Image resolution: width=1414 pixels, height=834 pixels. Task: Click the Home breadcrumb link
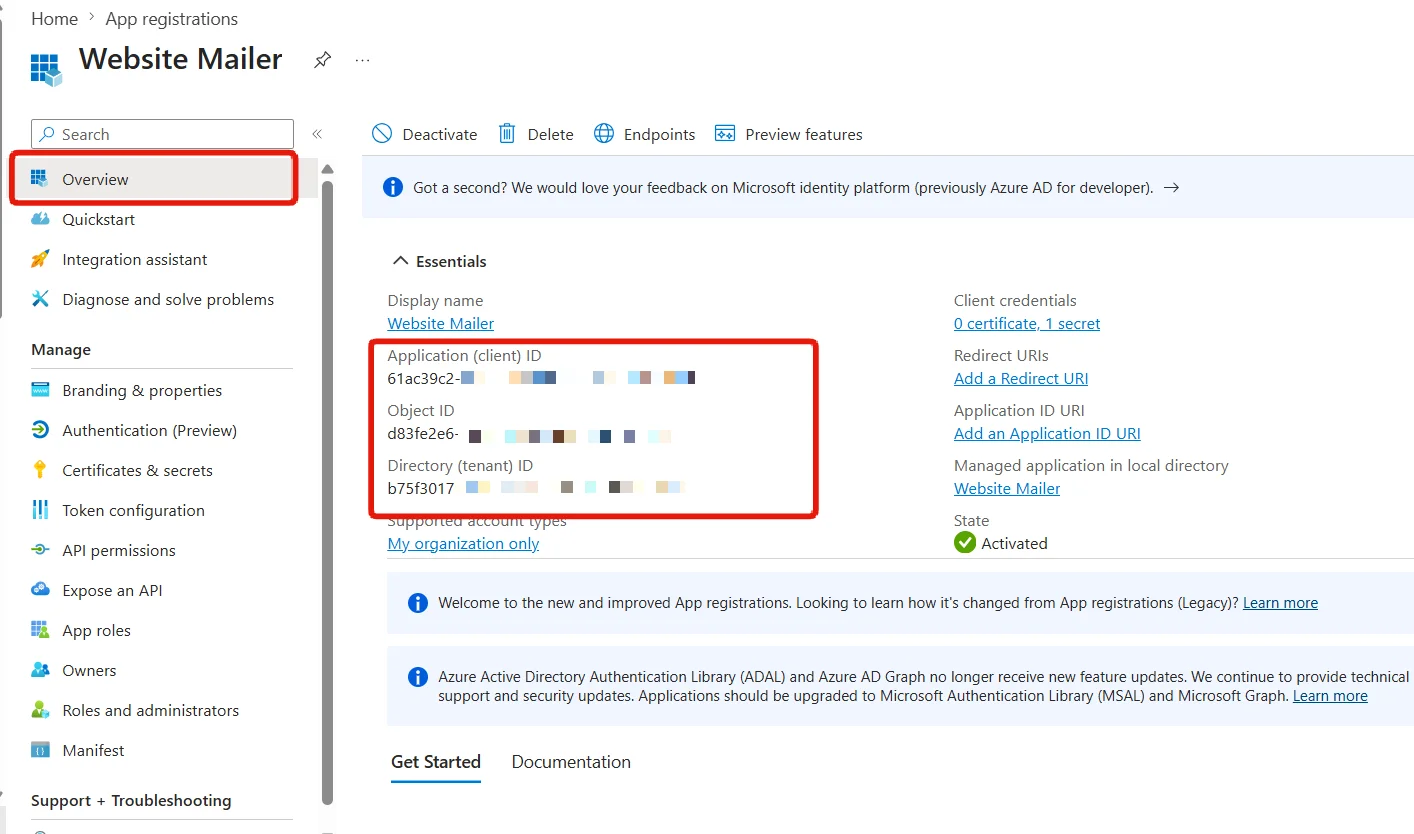54,19
